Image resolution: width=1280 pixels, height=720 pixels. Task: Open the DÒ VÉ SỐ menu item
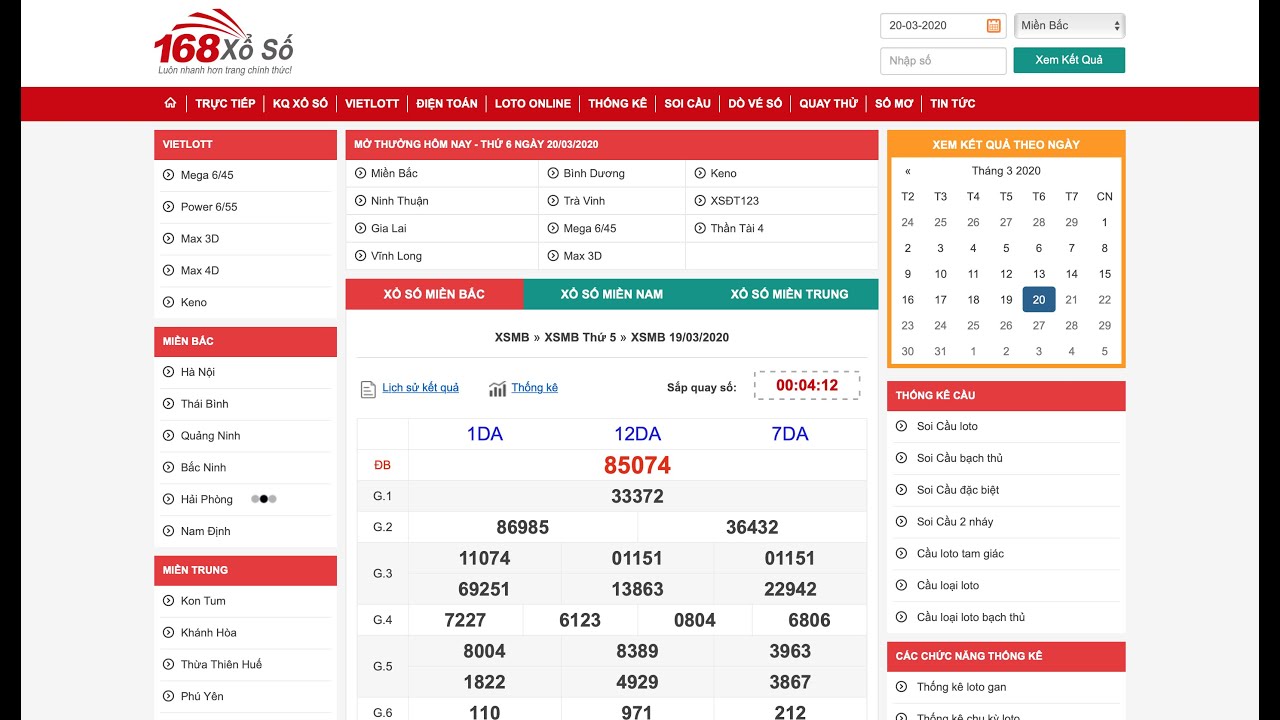tap(755, 103)
